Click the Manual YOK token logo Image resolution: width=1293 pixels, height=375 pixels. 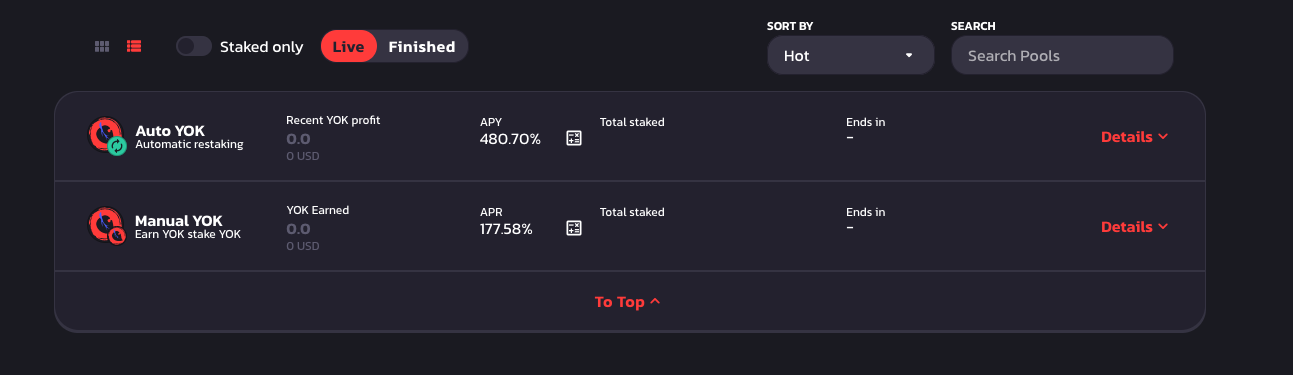point(105,225)
